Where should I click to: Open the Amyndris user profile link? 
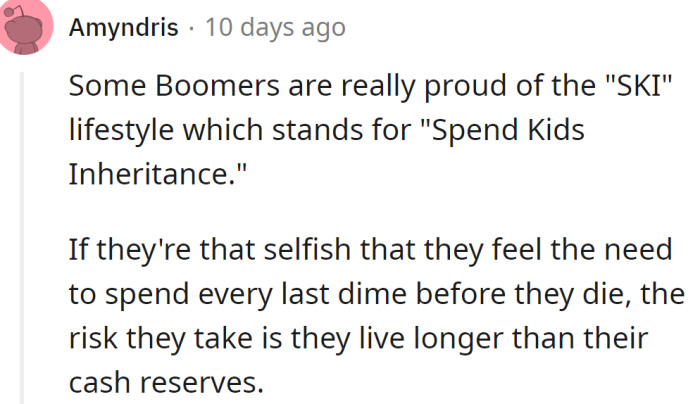tap(124, 28)
